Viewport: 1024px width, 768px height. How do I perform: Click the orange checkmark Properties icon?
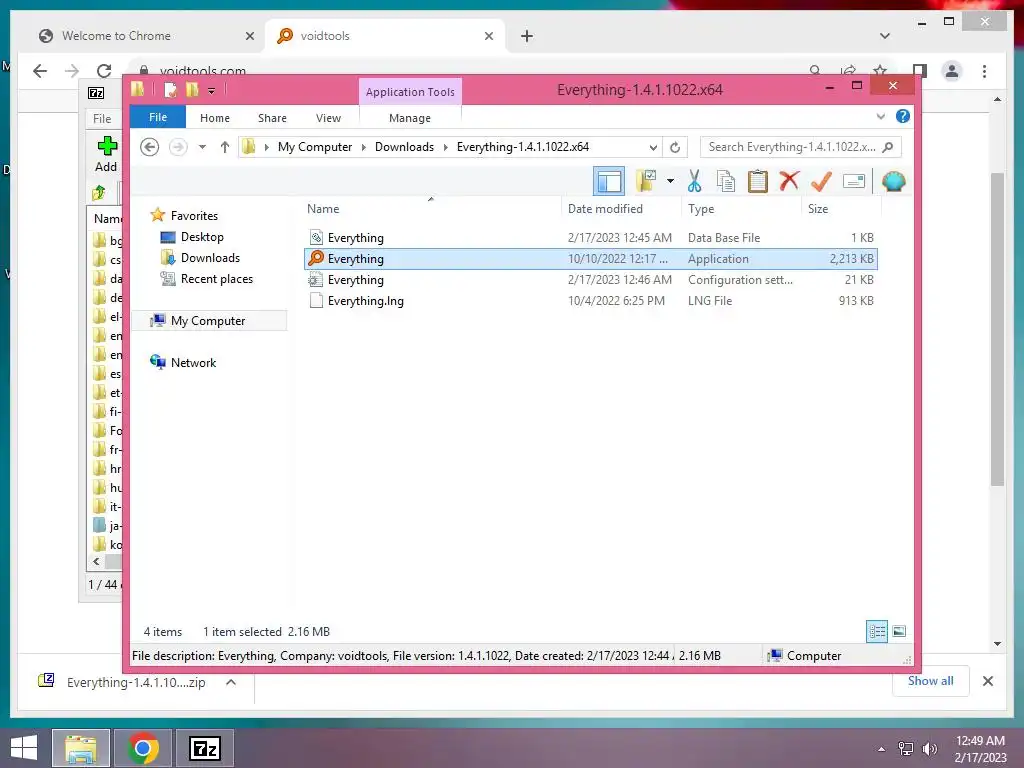(821, 181)
